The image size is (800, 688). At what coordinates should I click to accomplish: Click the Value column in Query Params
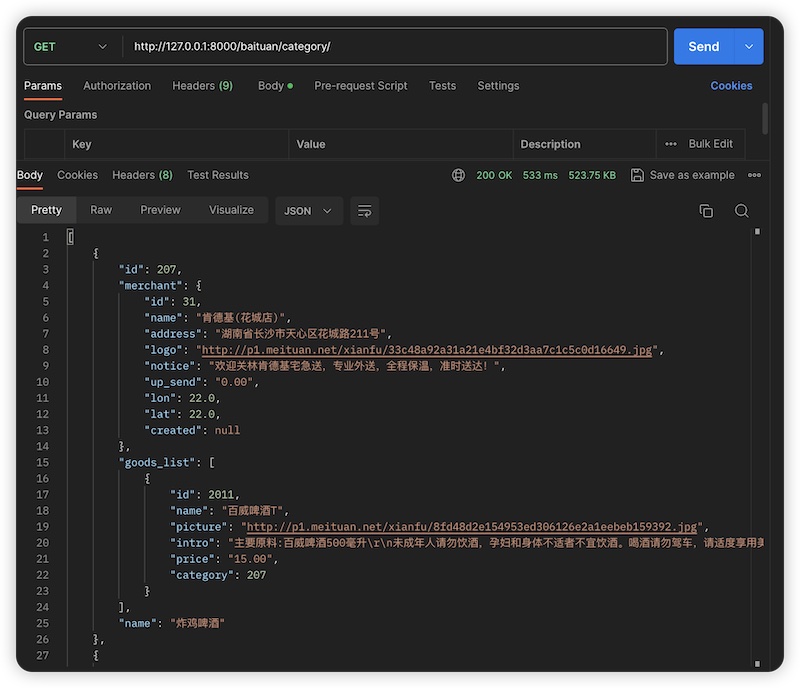[401, 144]
